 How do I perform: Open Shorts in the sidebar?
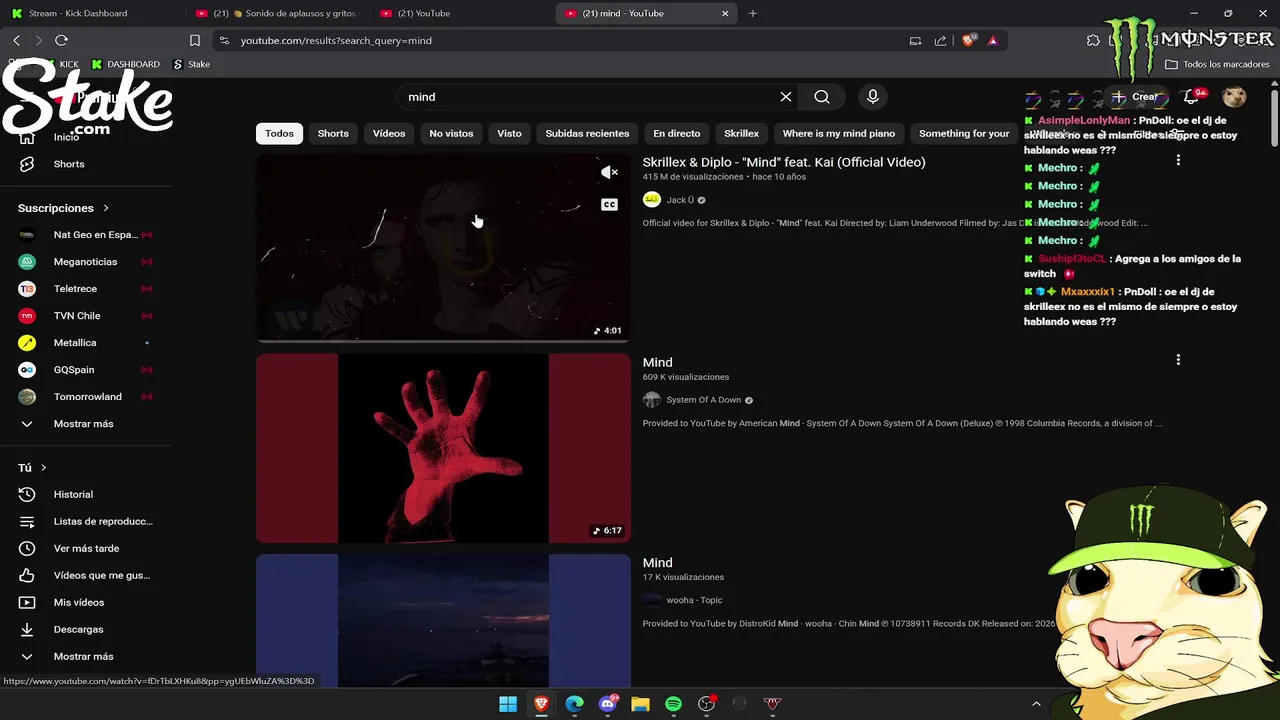[x=69, y=164]
